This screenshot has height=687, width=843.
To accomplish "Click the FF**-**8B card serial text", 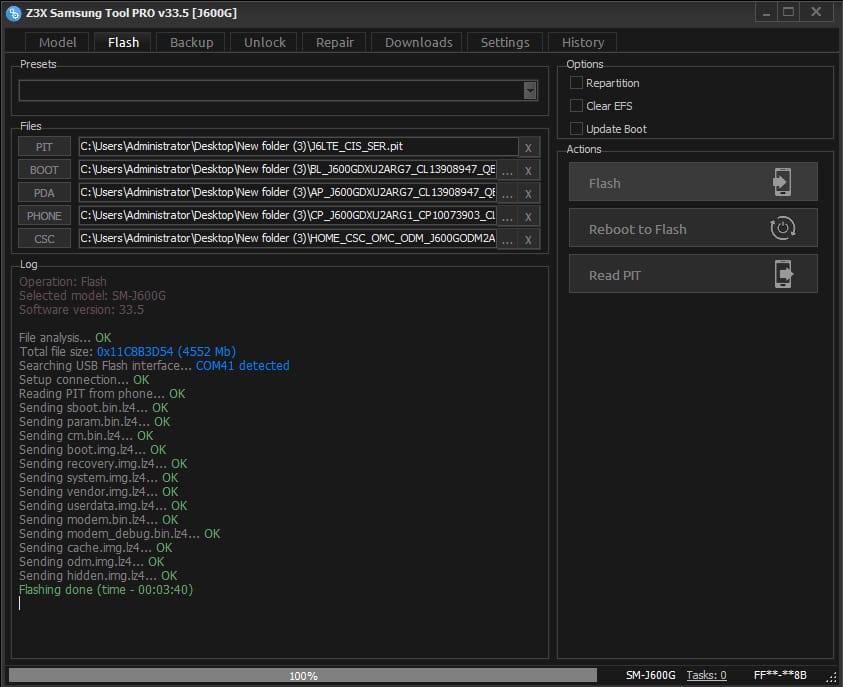I will tap(780, 675).
